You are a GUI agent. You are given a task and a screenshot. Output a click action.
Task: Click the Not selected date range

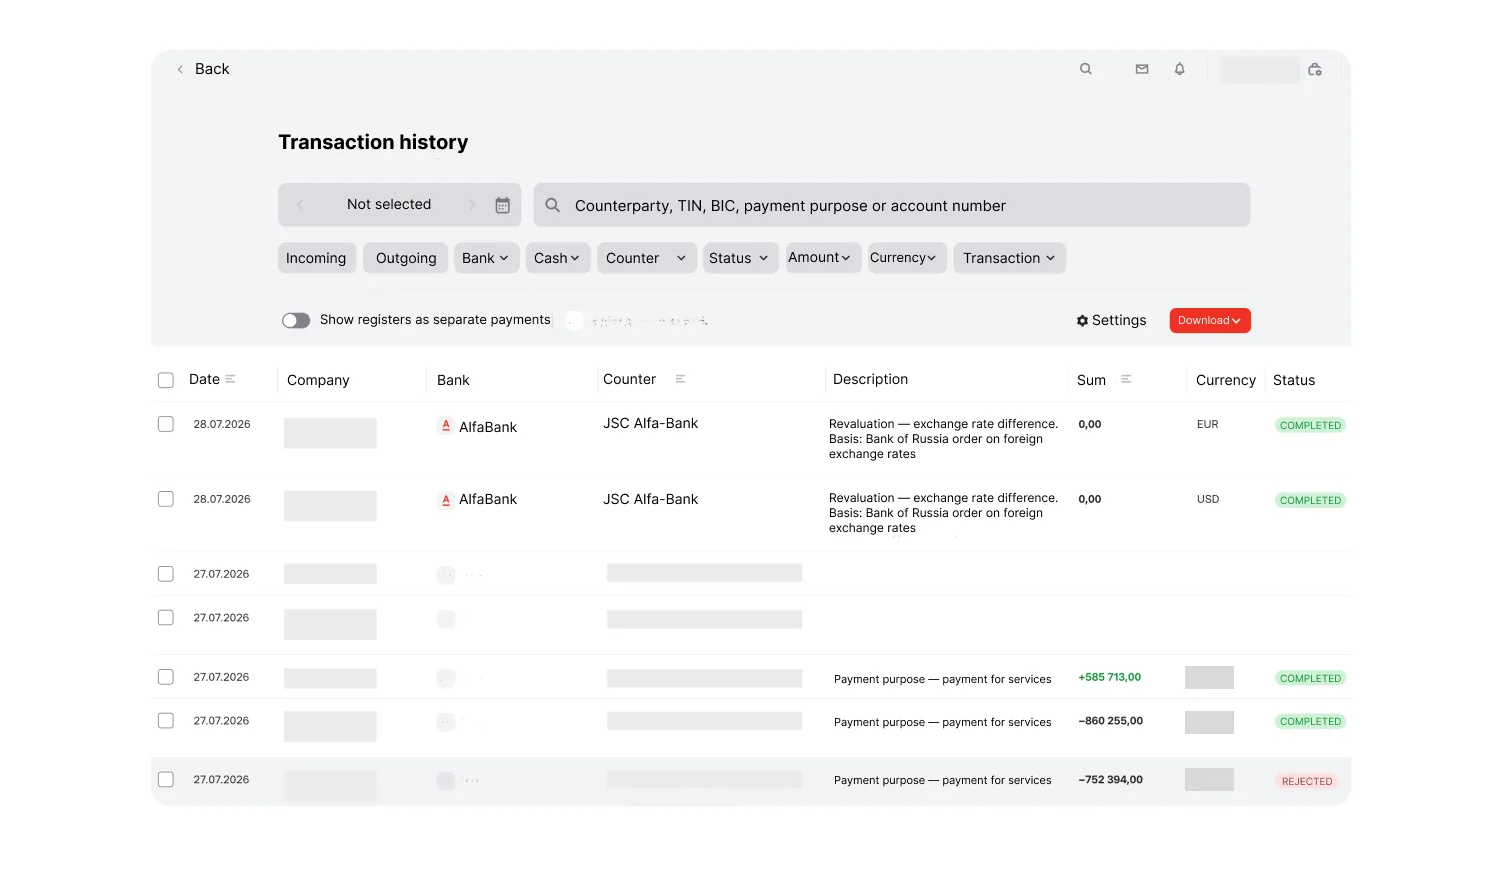coord(389,204)
